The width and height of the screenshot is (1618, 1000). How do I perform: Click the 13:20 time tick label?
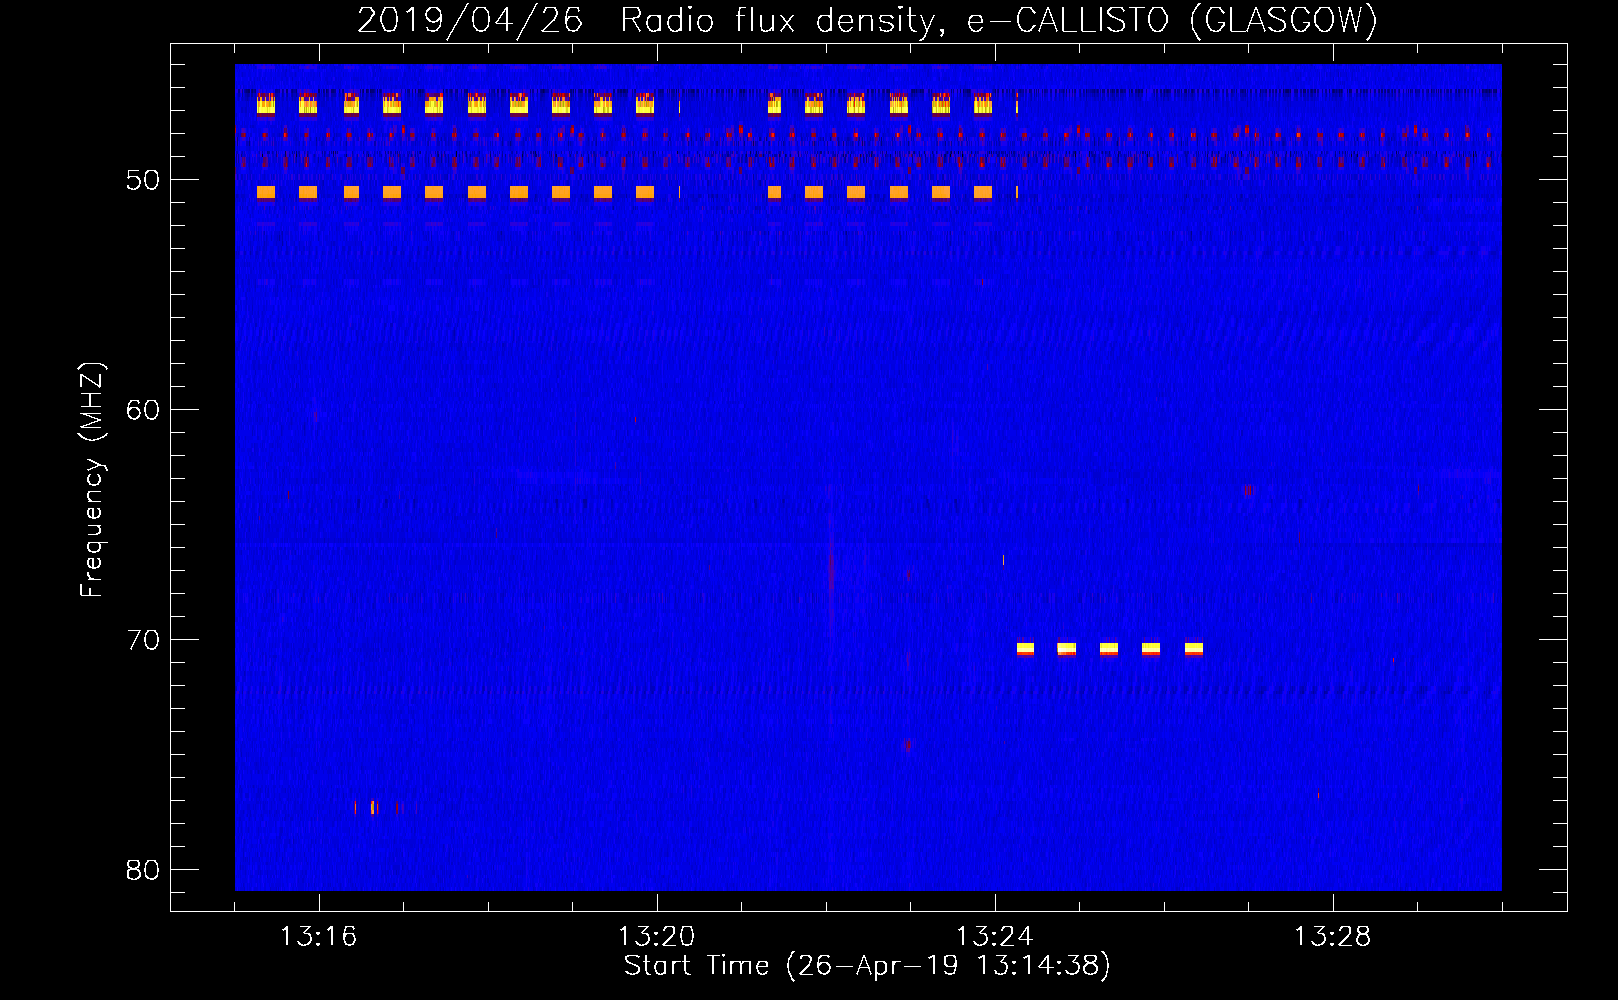pos(656,937)
